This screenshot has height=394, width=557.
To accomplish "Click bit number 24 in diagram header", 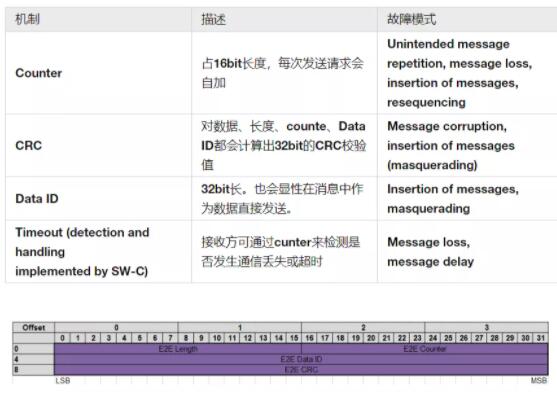I will (x=433, y=338).
